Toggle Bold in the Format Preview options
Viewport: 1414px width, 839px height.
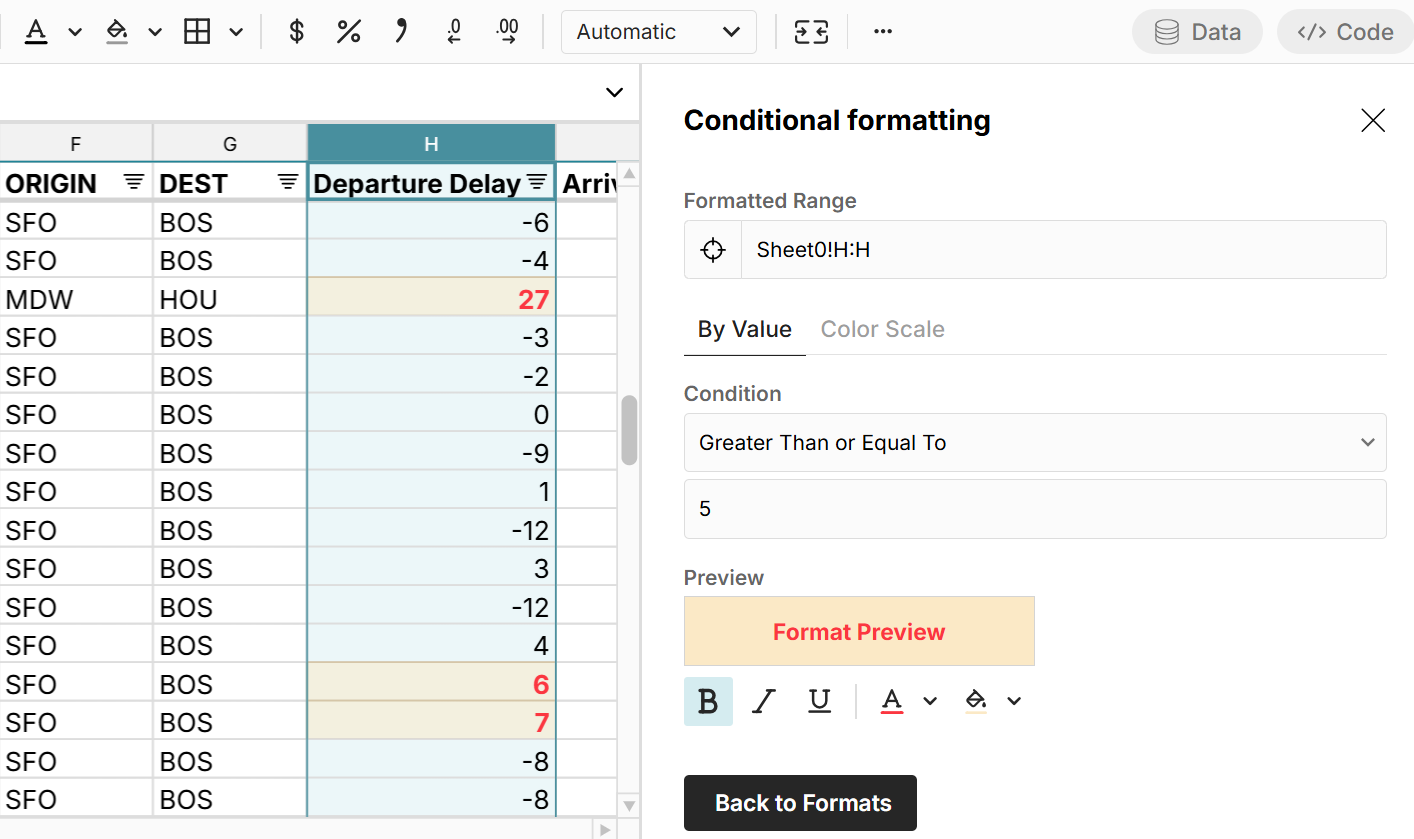[x=708, y=701]
